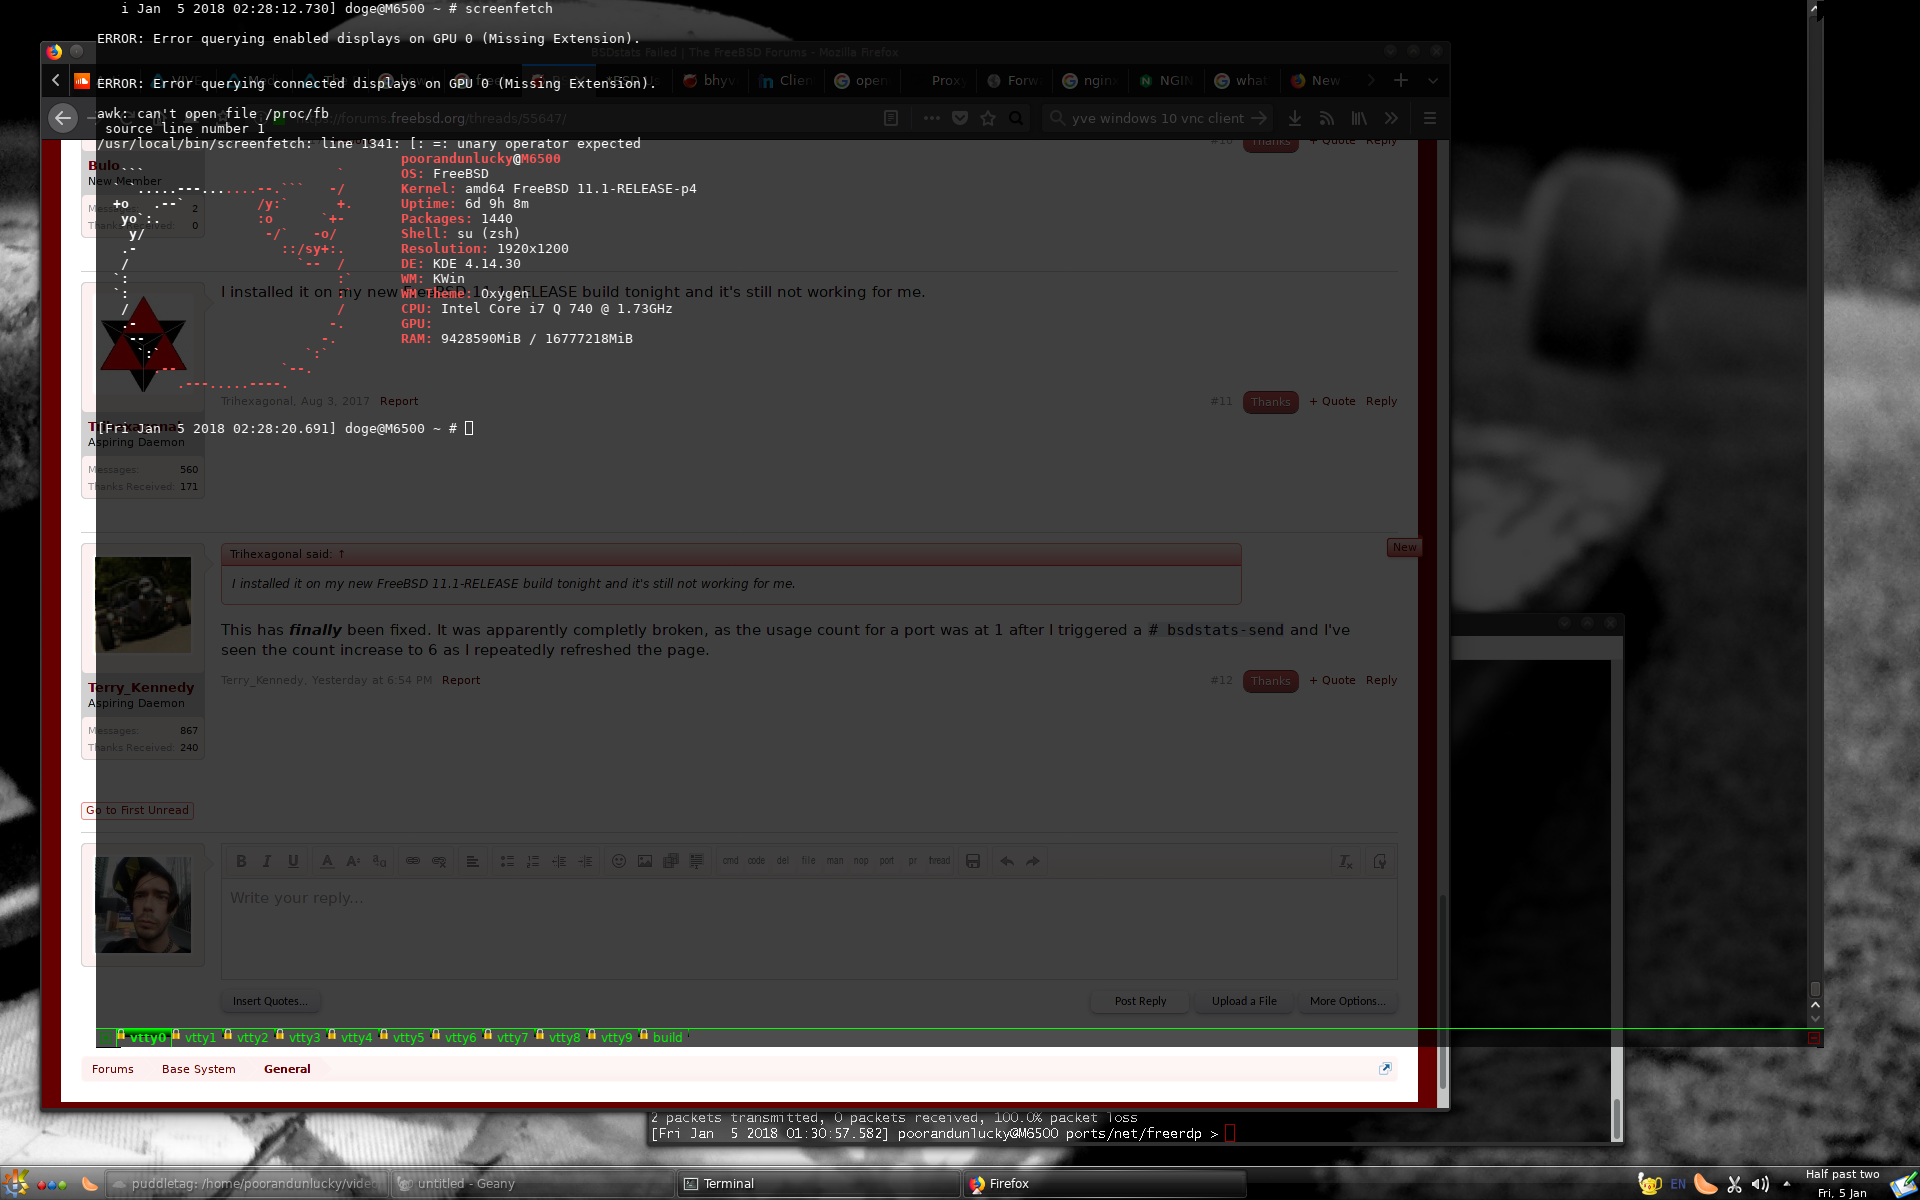Click the insert image icon in editor

(x=645, y=861)
